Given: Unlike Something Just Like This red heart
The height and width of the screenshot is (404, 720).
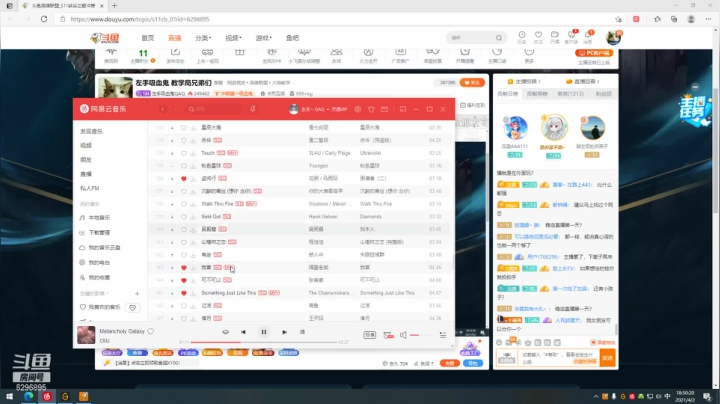Looking at the screenshot, I should point(184,293).
